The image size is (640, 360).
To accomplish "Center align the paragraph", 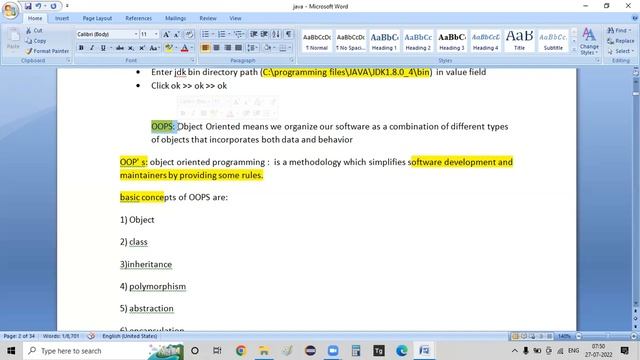I will 216,48.
